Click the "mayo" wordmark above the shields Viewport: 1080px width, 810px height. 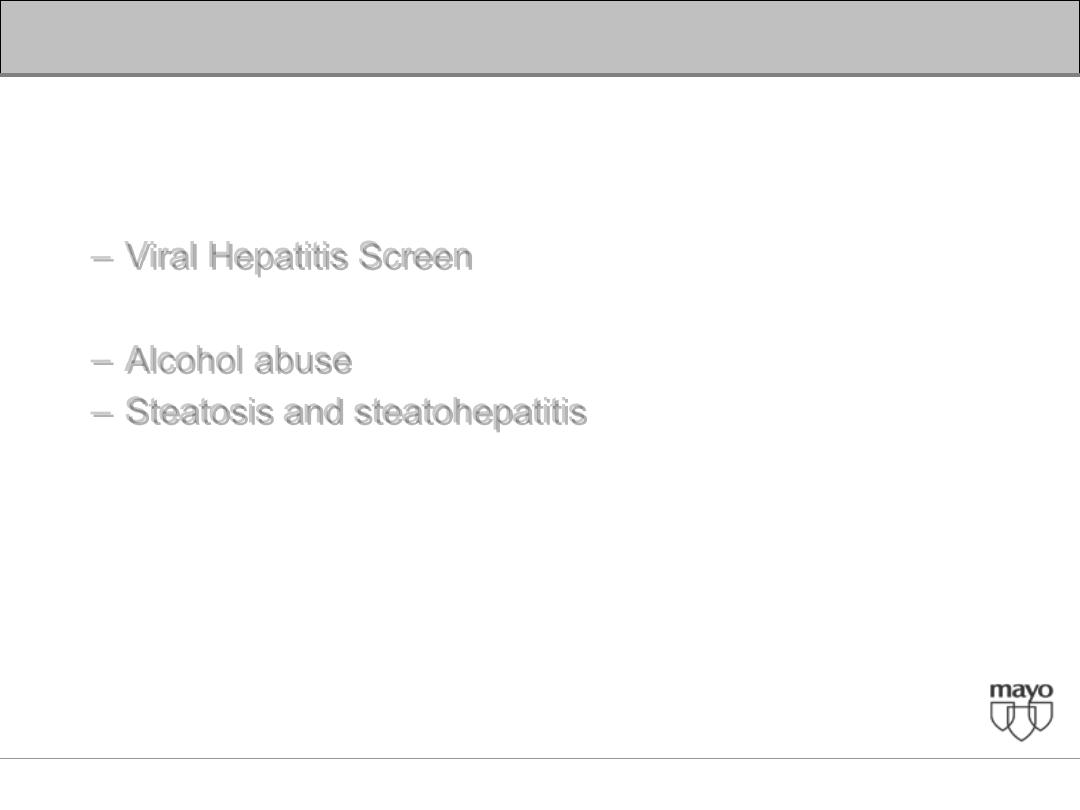1021,691
